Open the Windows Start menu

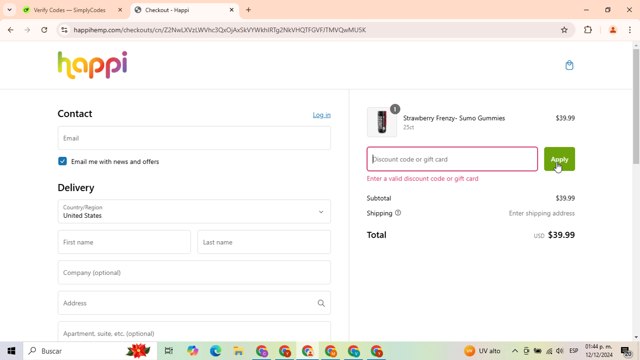[11, 351]
